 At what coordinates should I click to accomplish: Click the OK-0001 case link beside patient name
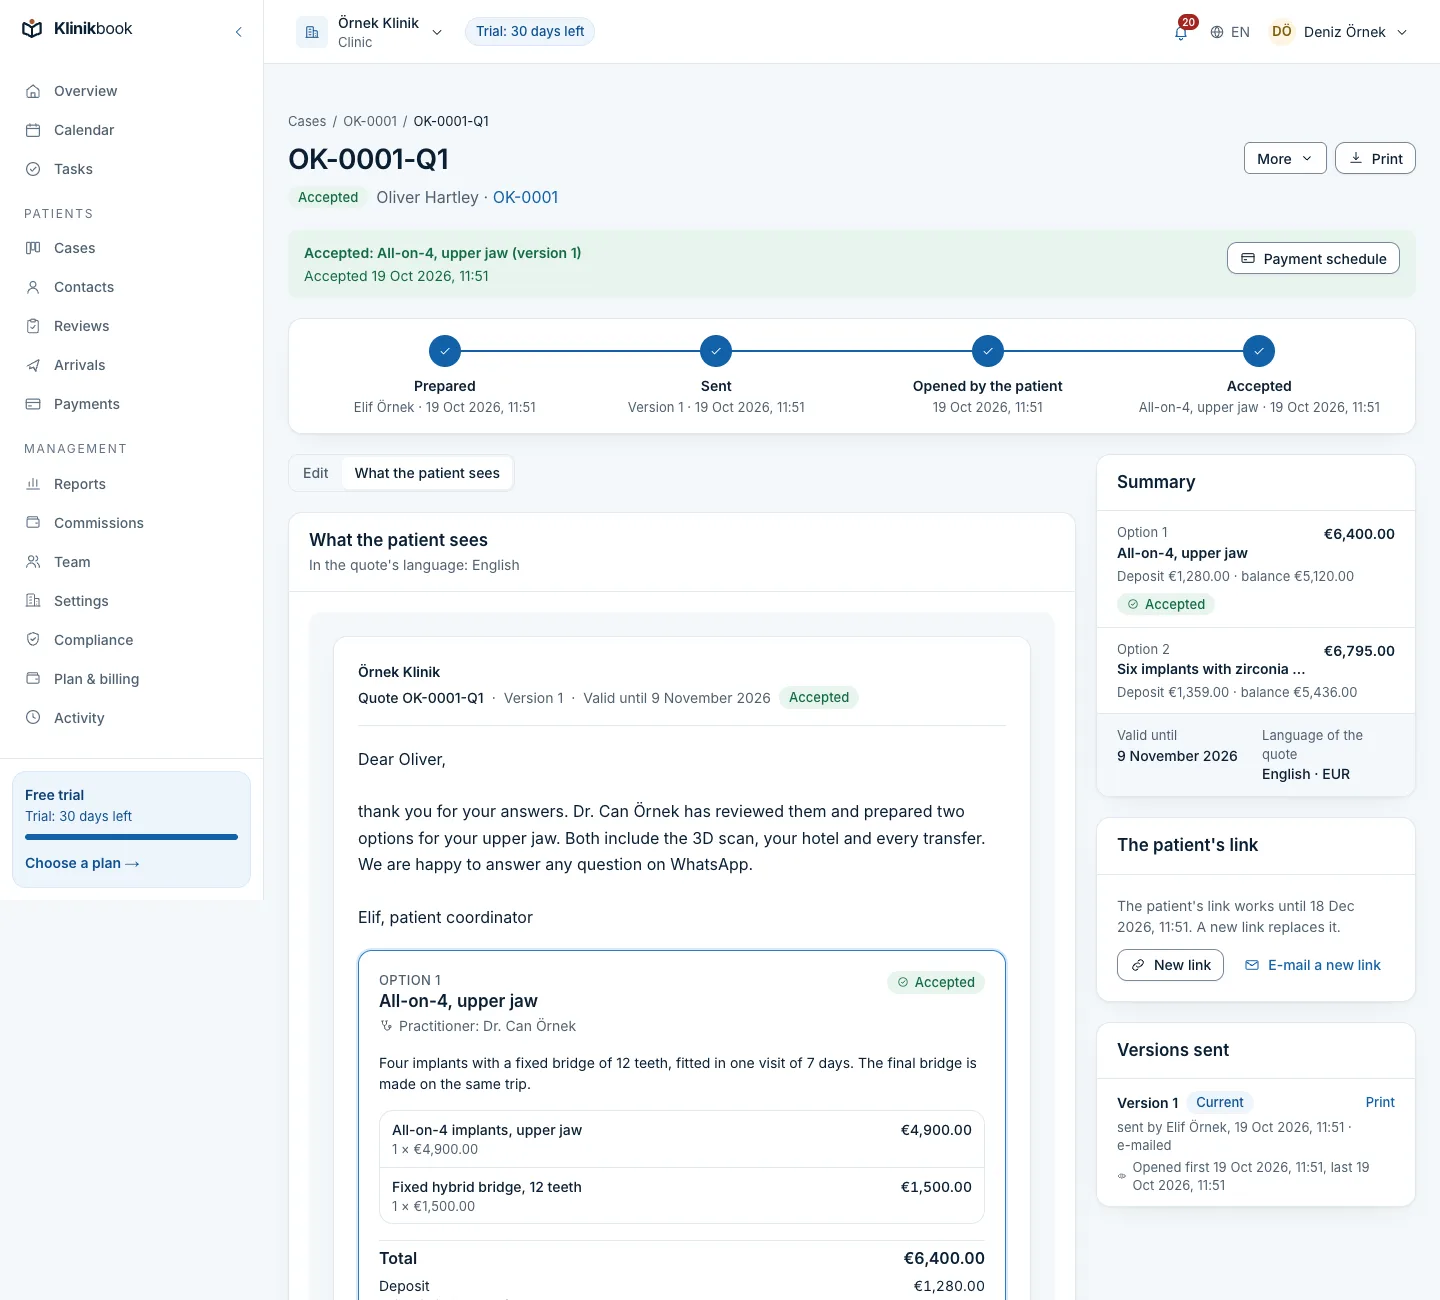[x=525, y=197]
